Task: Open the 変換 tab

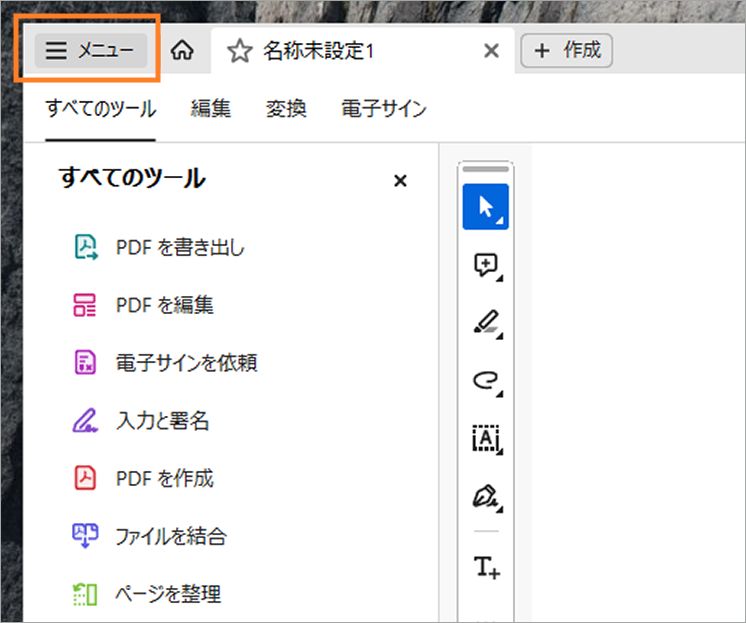Action: [x=286, y=109]
